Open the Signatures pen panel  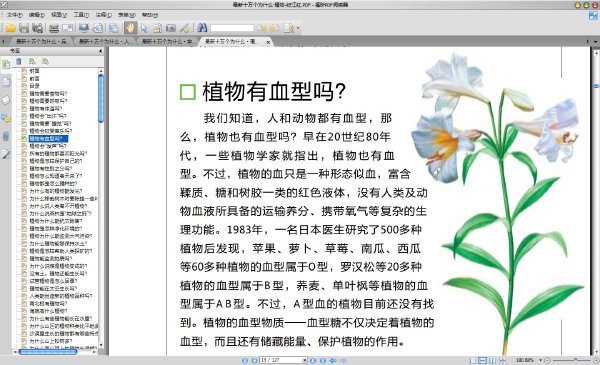click(x=6, y=155)
